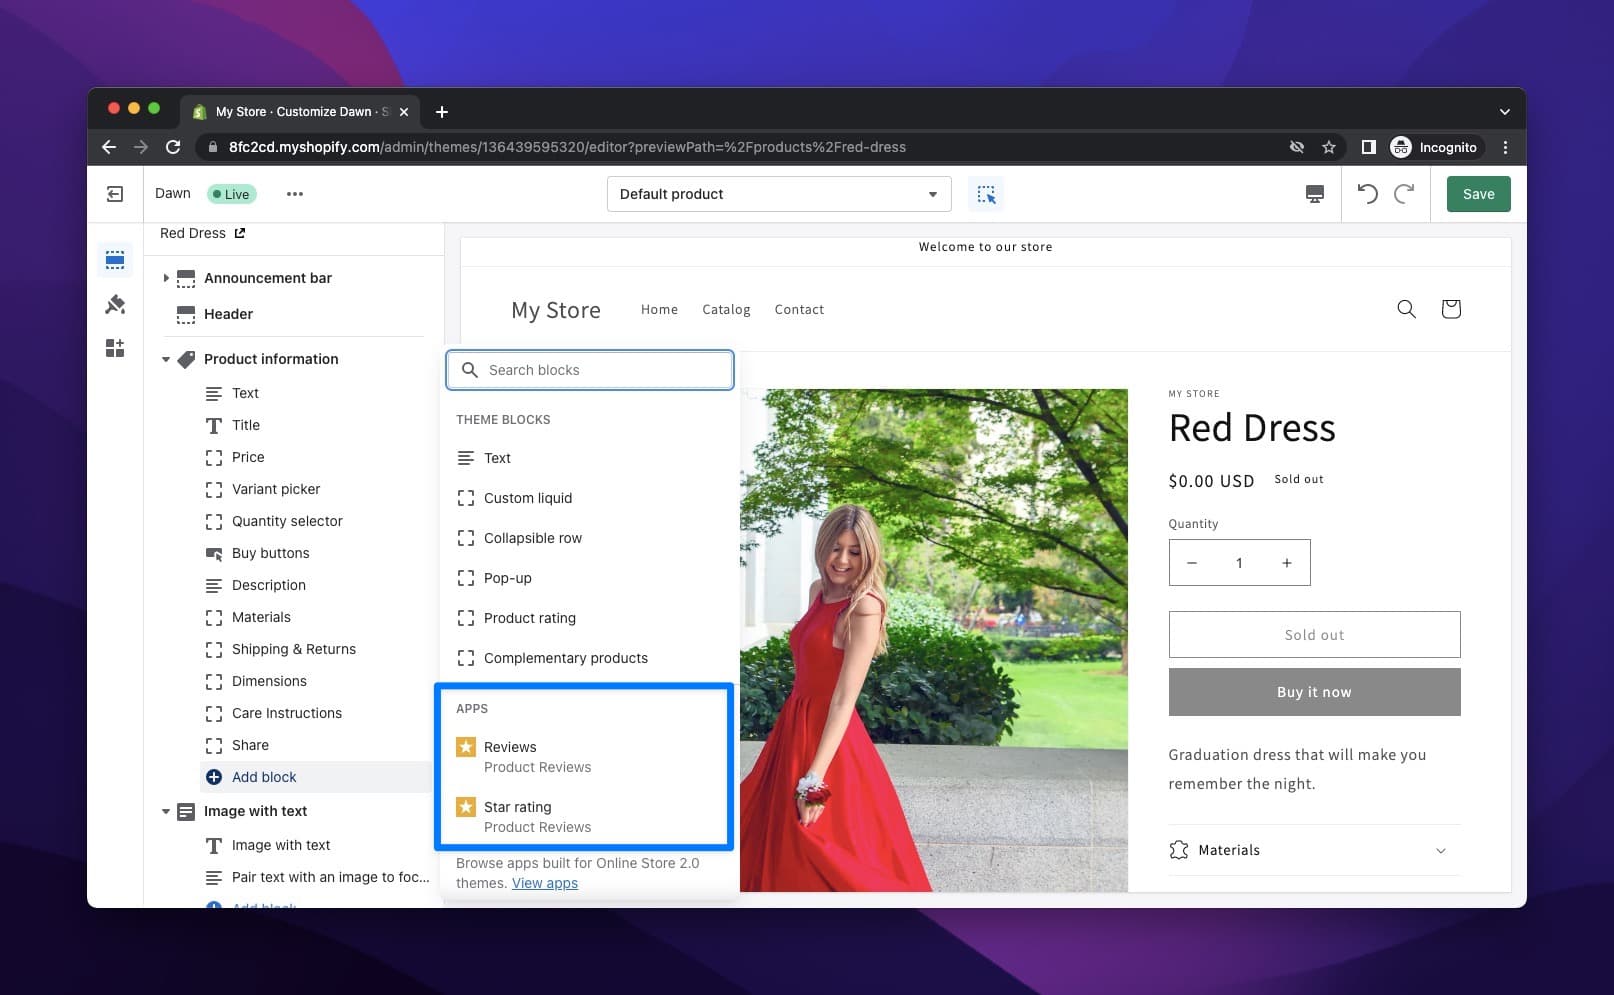Viewport: 1614px width, 995px height.
Task: Click the Sold out button in the preview
Action: [x=1314, y=635]
